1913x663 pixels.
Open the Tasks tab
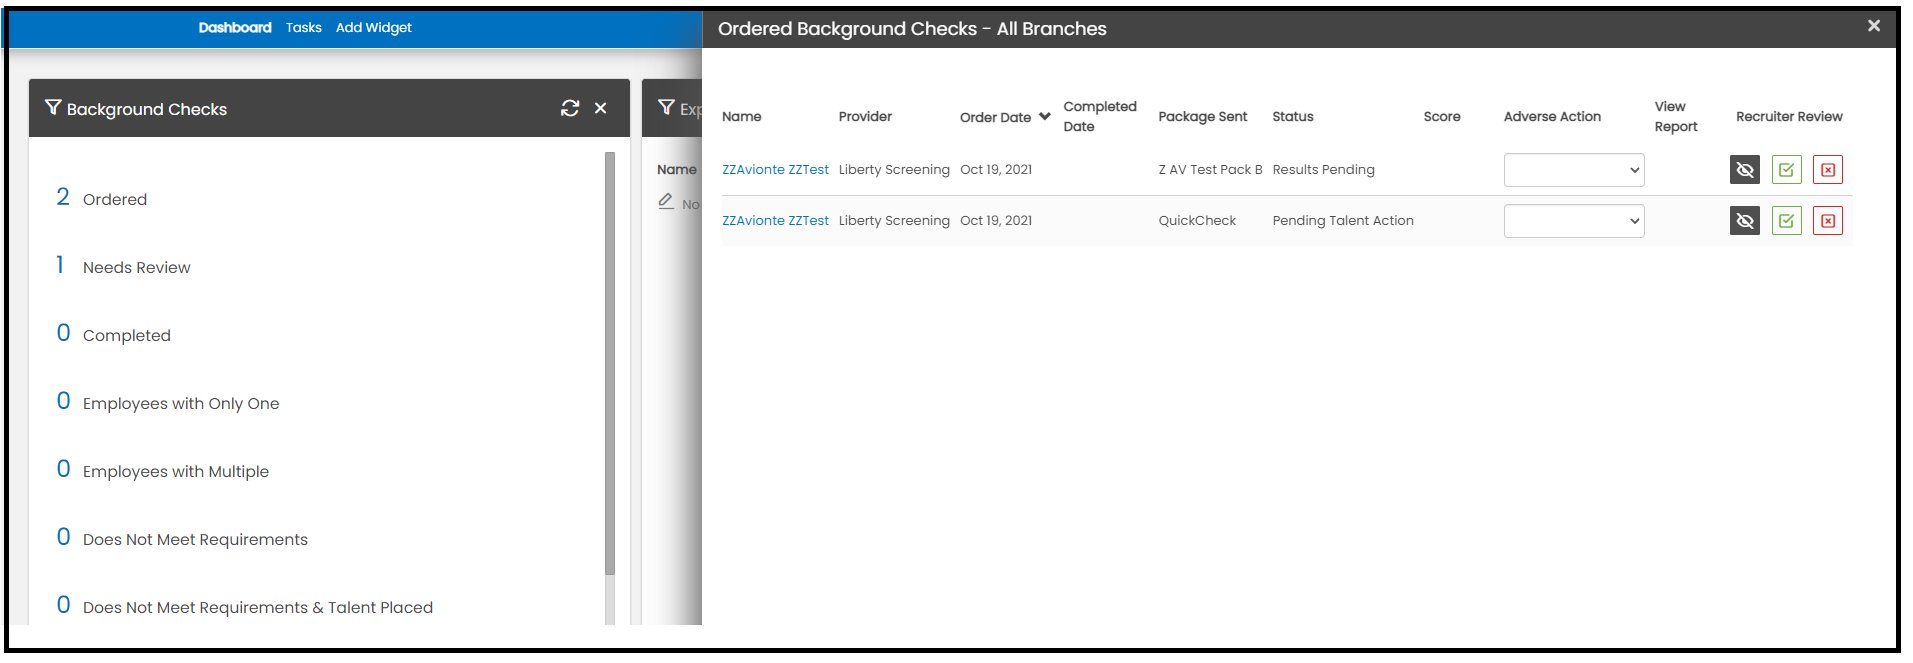304,28
